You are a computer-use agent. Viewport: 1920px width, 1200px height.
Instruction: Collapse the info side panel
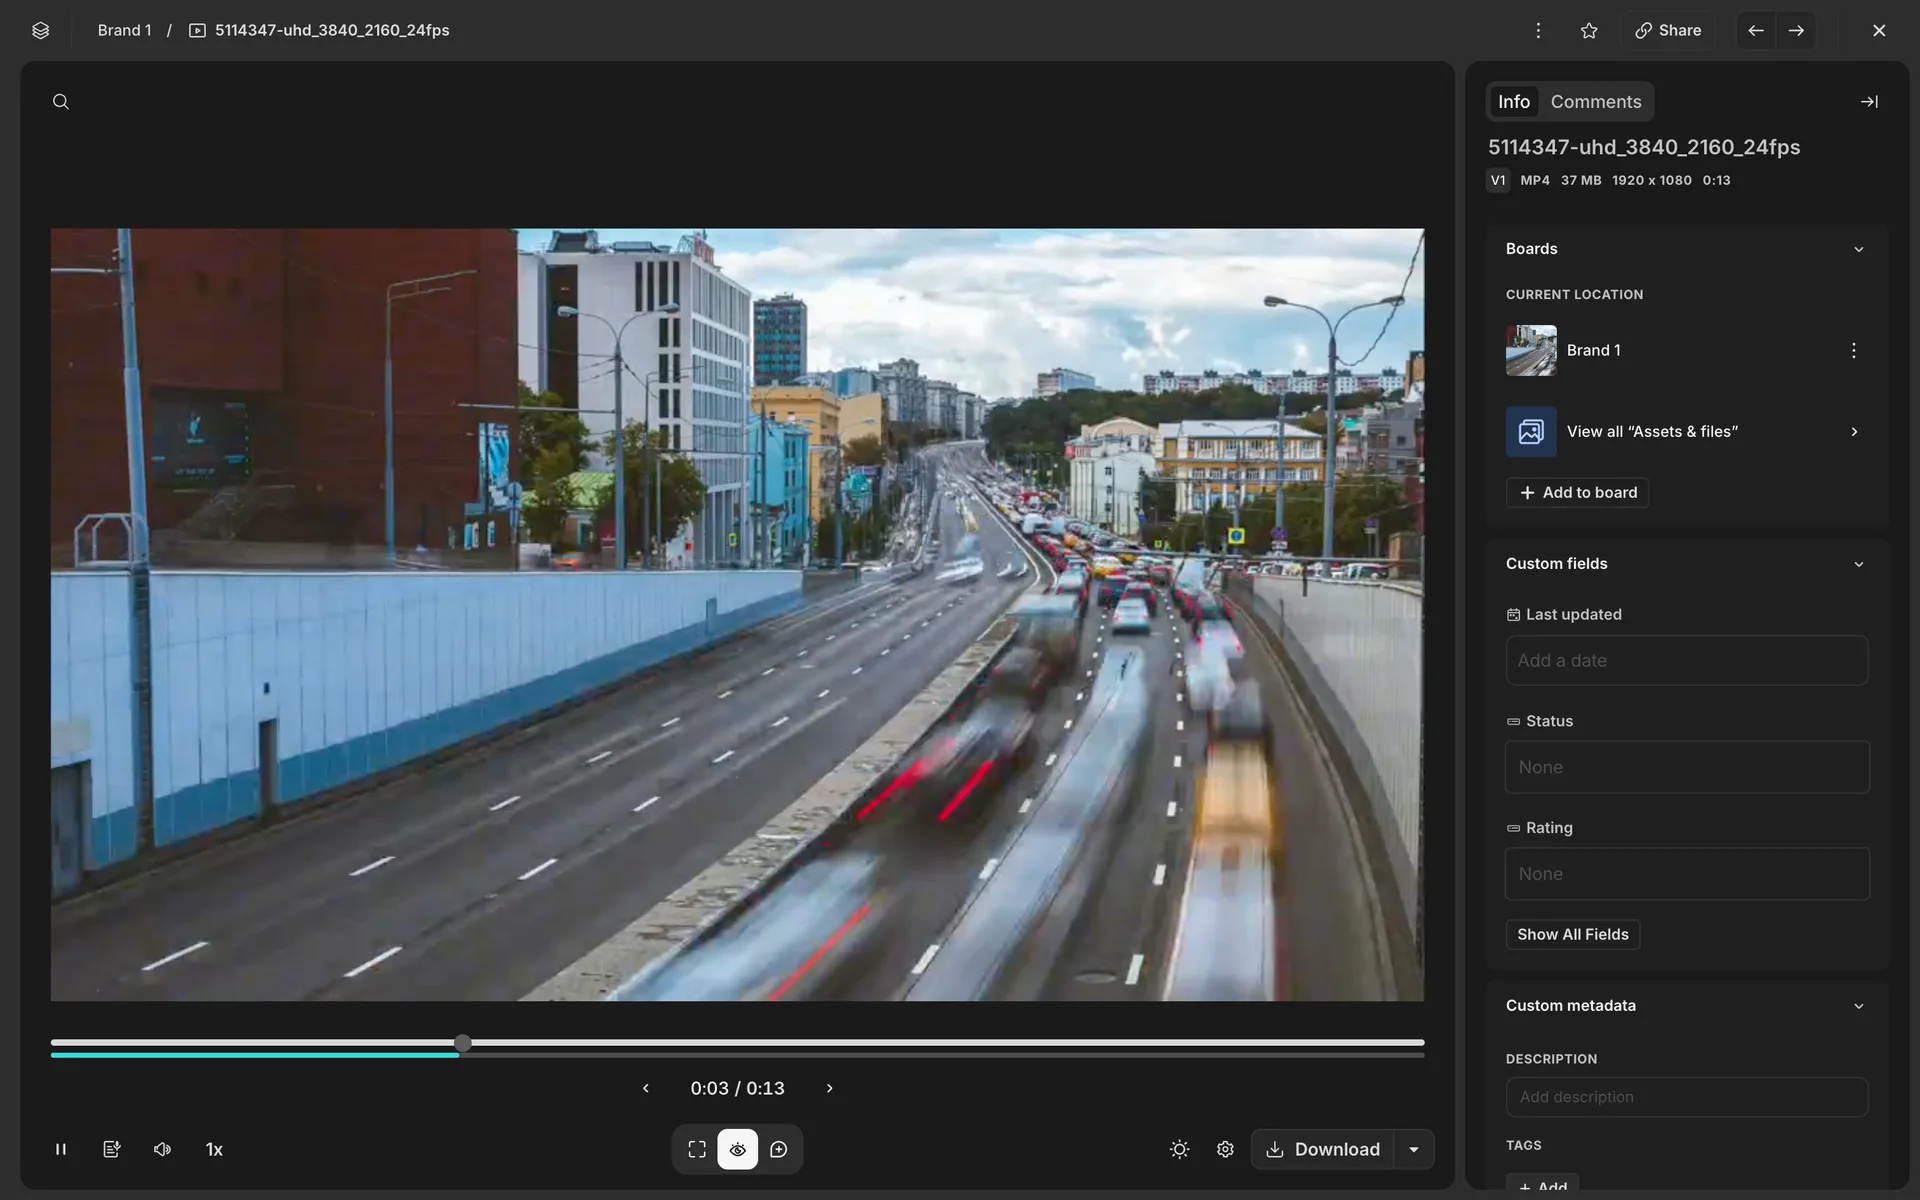tap(1868, 101)
